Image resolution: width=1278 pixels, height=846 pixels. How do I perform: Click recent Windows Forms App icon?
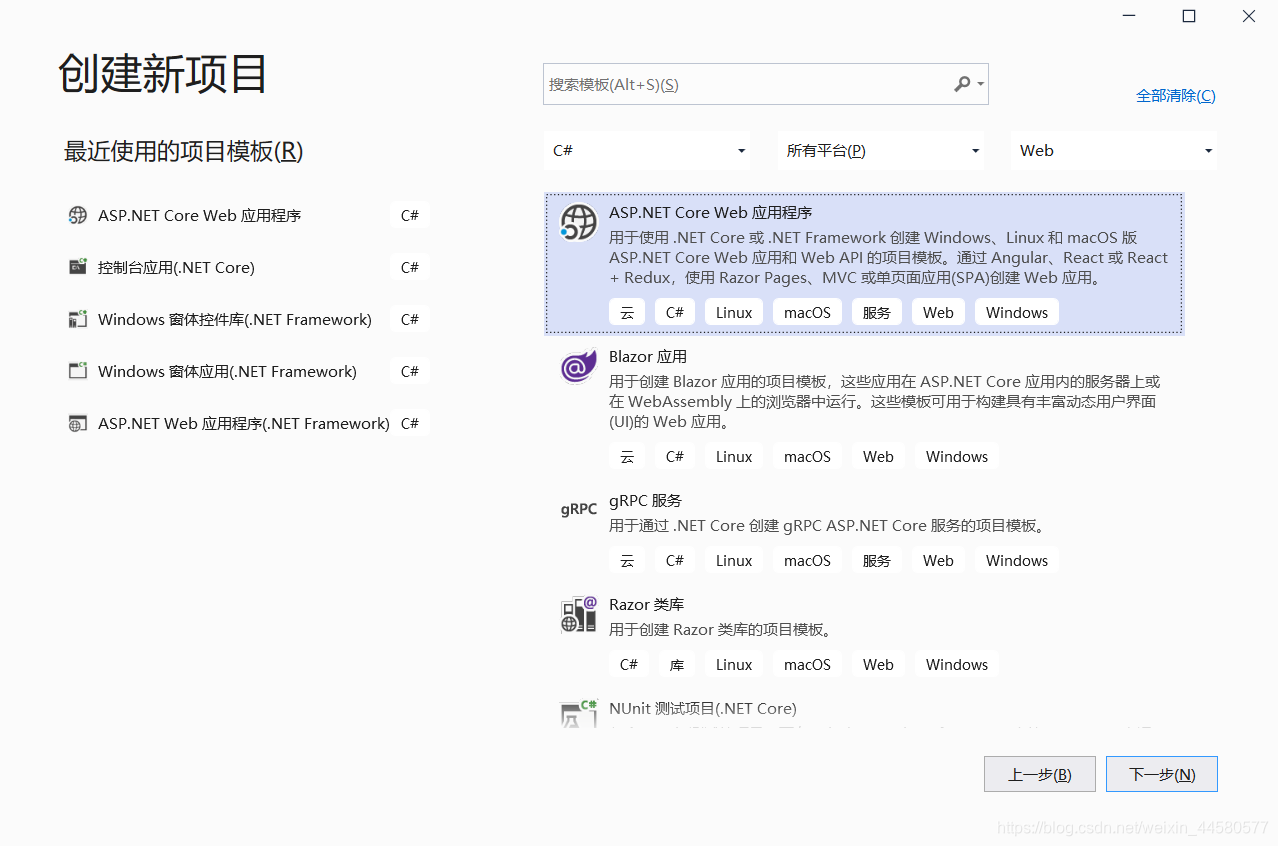pos(78,371)
